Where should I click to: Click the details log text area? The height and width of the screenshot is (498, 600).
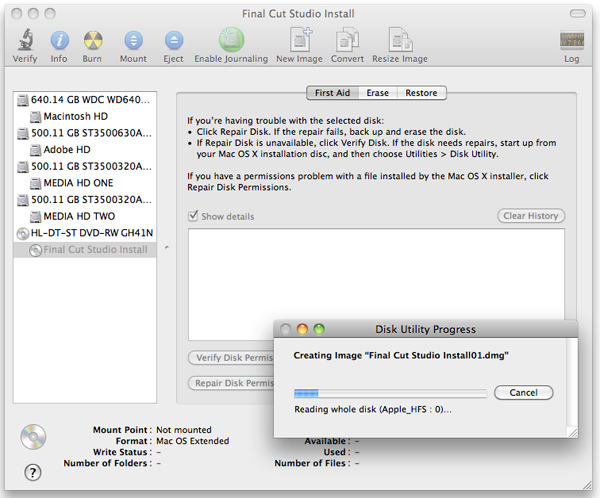(376, 284)
